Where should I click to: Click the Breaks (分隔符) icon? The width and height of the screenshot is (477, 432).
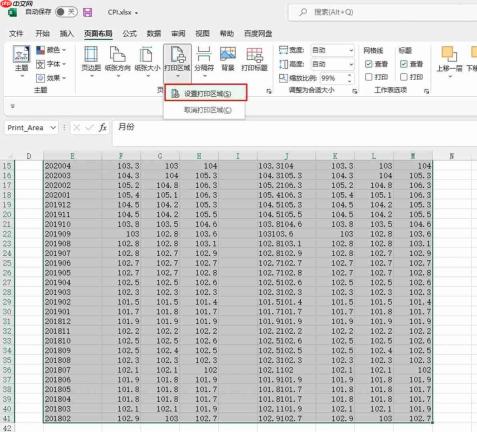coord(204,54)
